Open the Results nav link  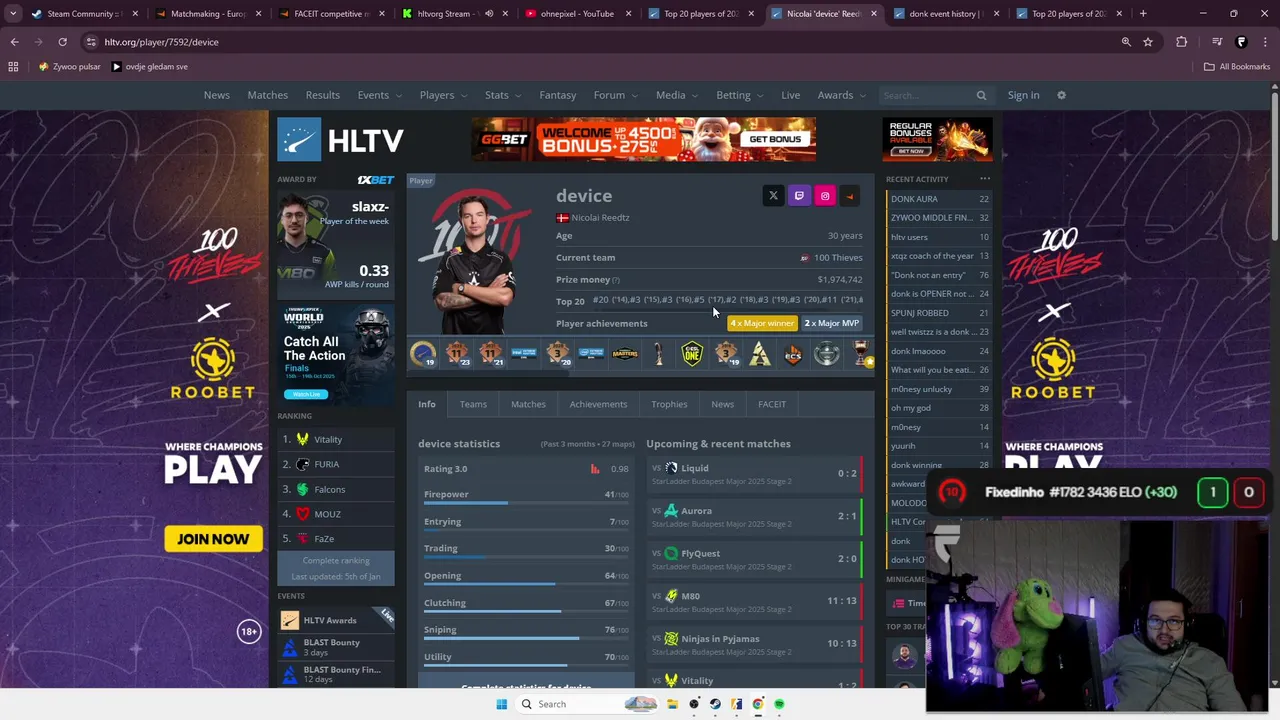tap(322, 95)
